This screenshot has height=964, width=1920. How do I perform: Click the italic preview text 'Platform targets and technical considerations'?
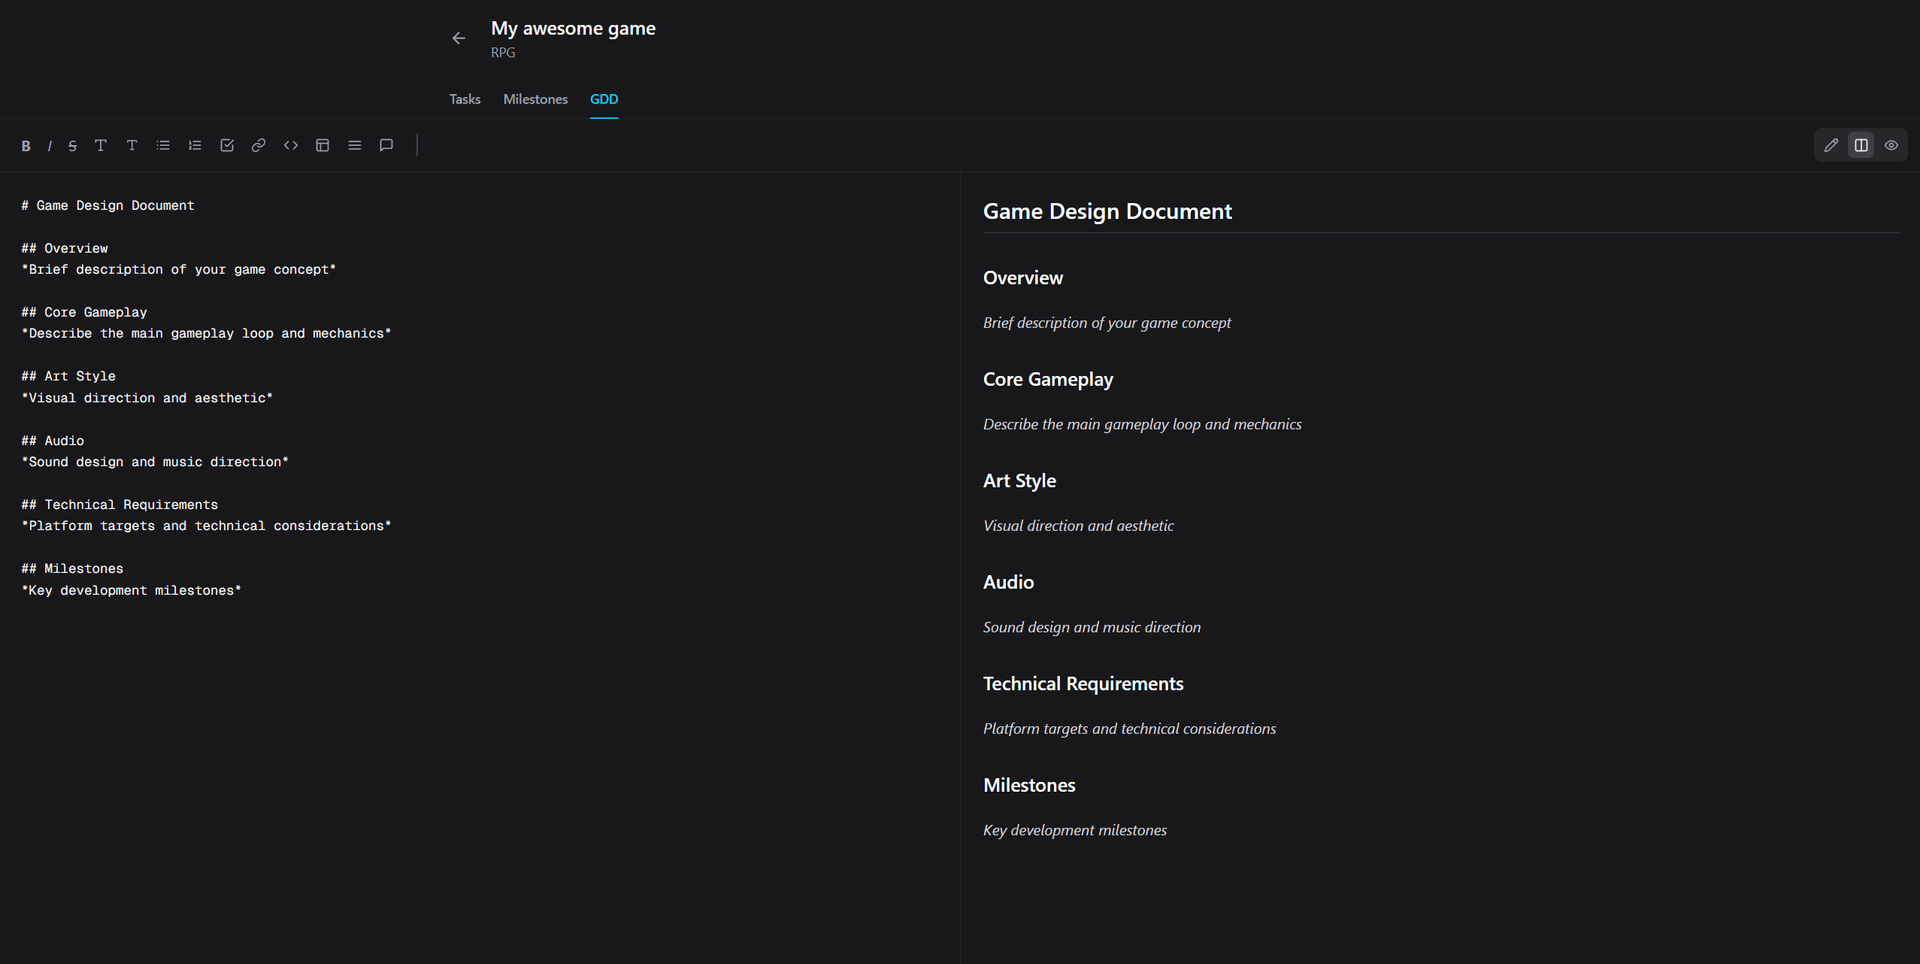pos(1129,729)
